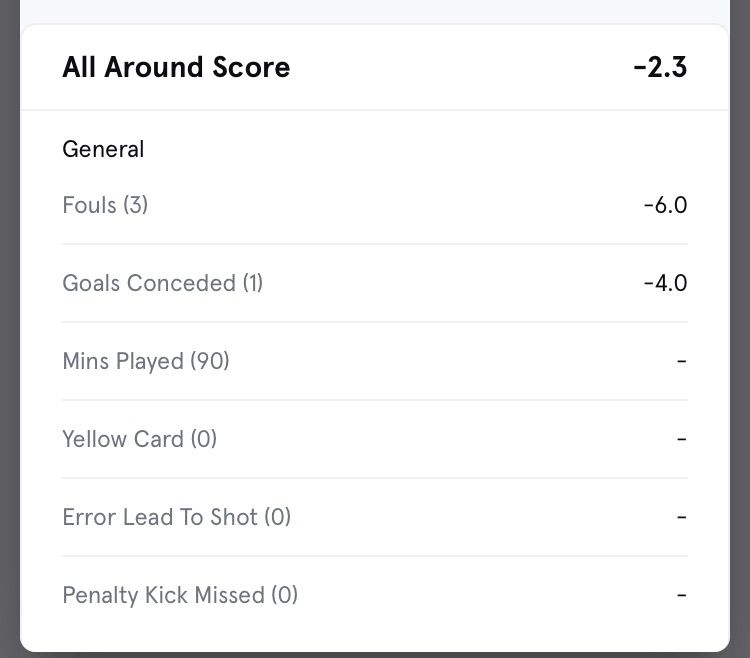The image size is (750, 658).
Task: Click the divider between Fouls and Goals Conceded
Action: click(375, 244)
